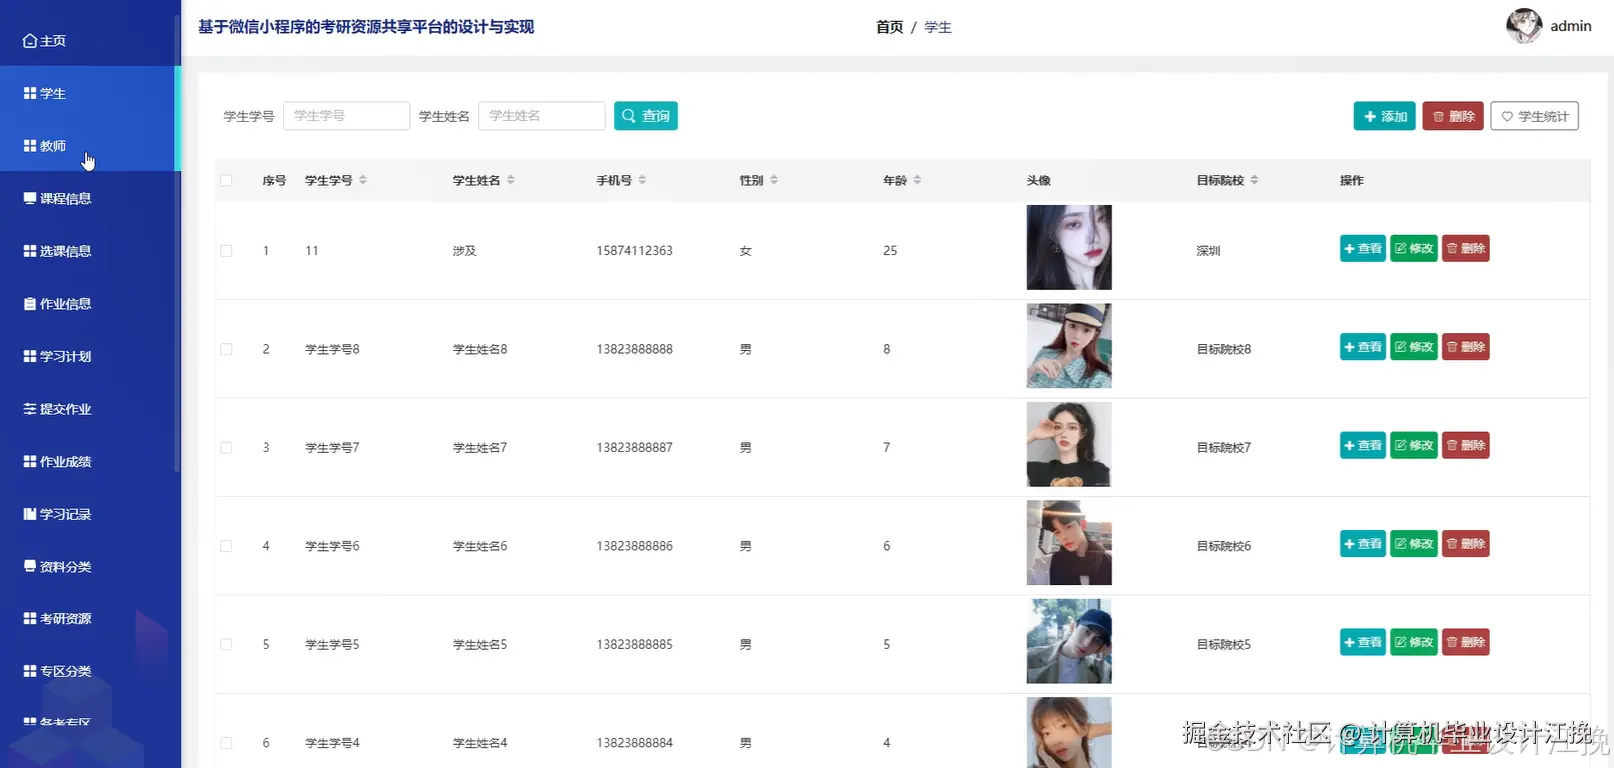Click 删除 for 学生姓名5
The height and width of the screenshot is (768, 1614).
pyautogui.click(x=1466, y=642)
